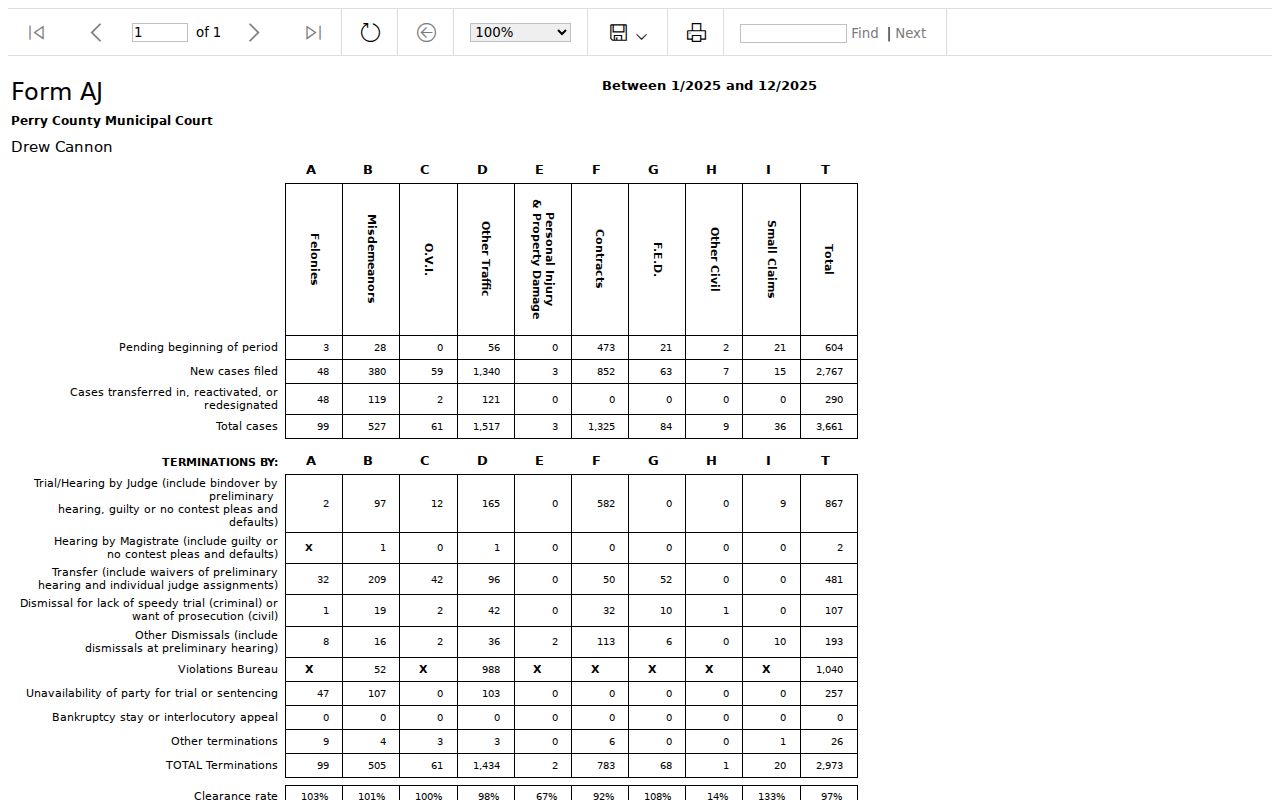The width and height of the screenshot is (1280, 800).
Task: Go to the previous report page
Action: [96, 33]
